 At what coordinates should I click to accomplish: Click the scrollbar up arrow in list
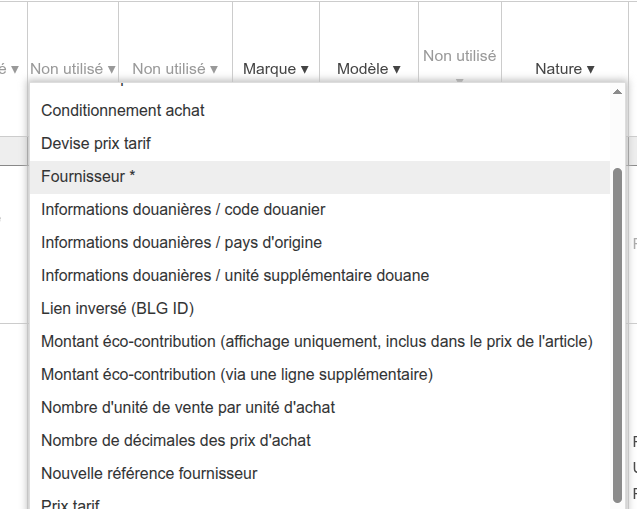click(x=617, y=92)
